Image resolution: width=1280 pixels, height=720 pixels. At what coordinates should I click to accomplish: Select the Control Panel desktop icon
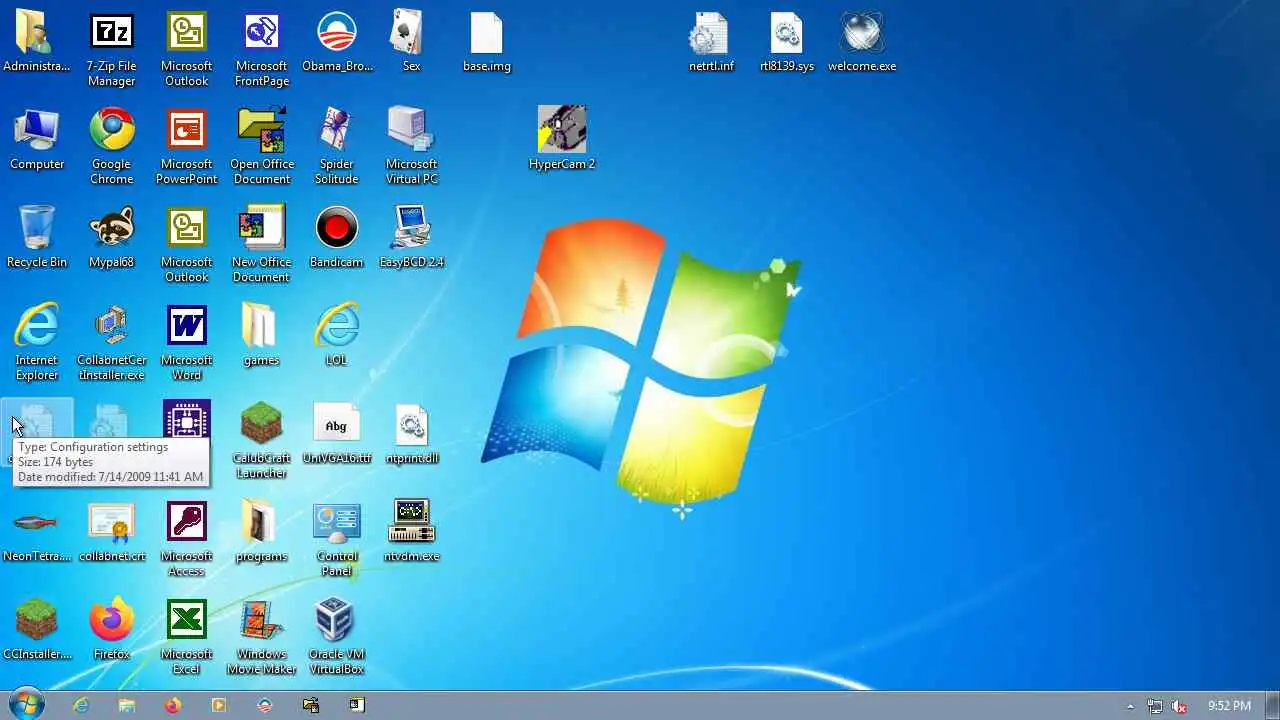[336, 539]
